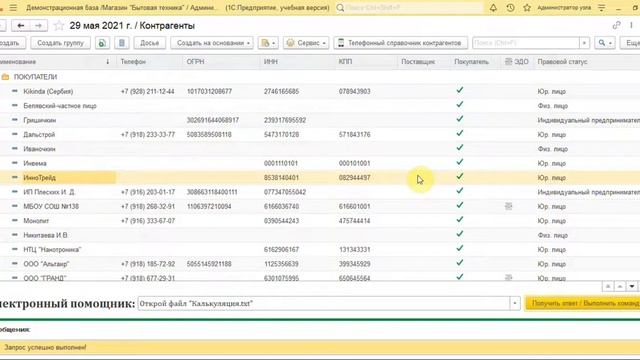Open favorites star in the title bar

(x=527, y=8)
